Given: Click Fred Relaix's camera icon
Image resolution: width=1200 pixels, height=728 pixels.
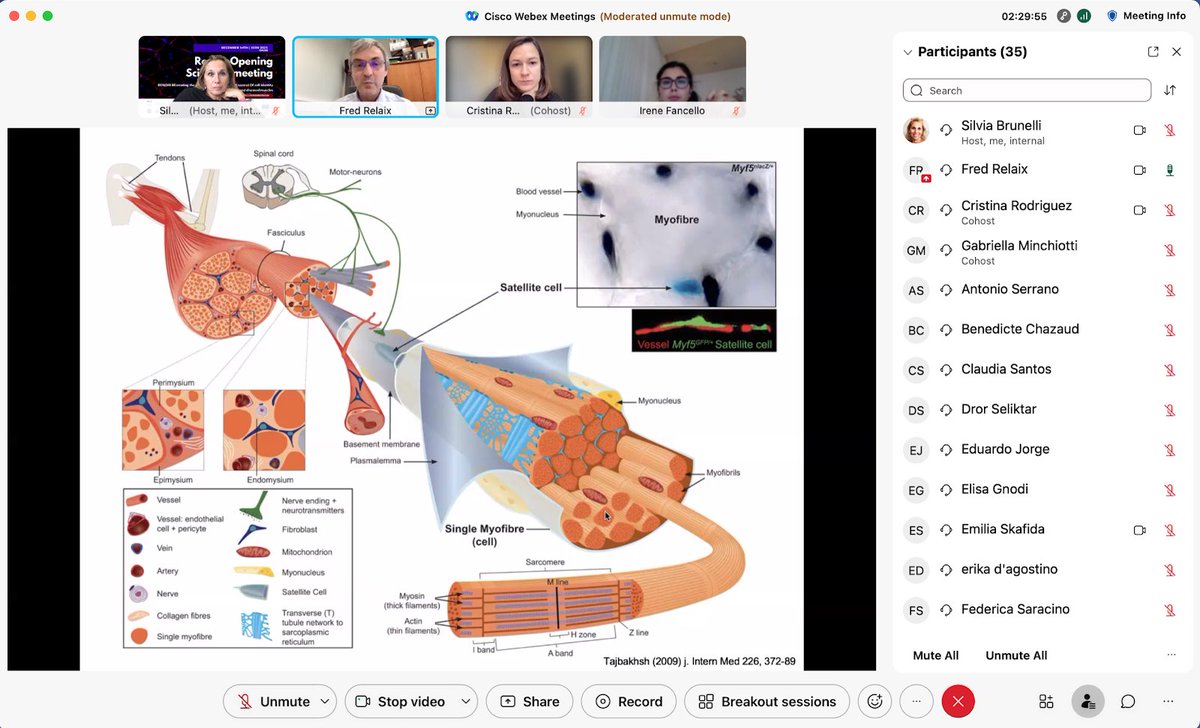Looking at the screenshot, I should [1139, 170].
